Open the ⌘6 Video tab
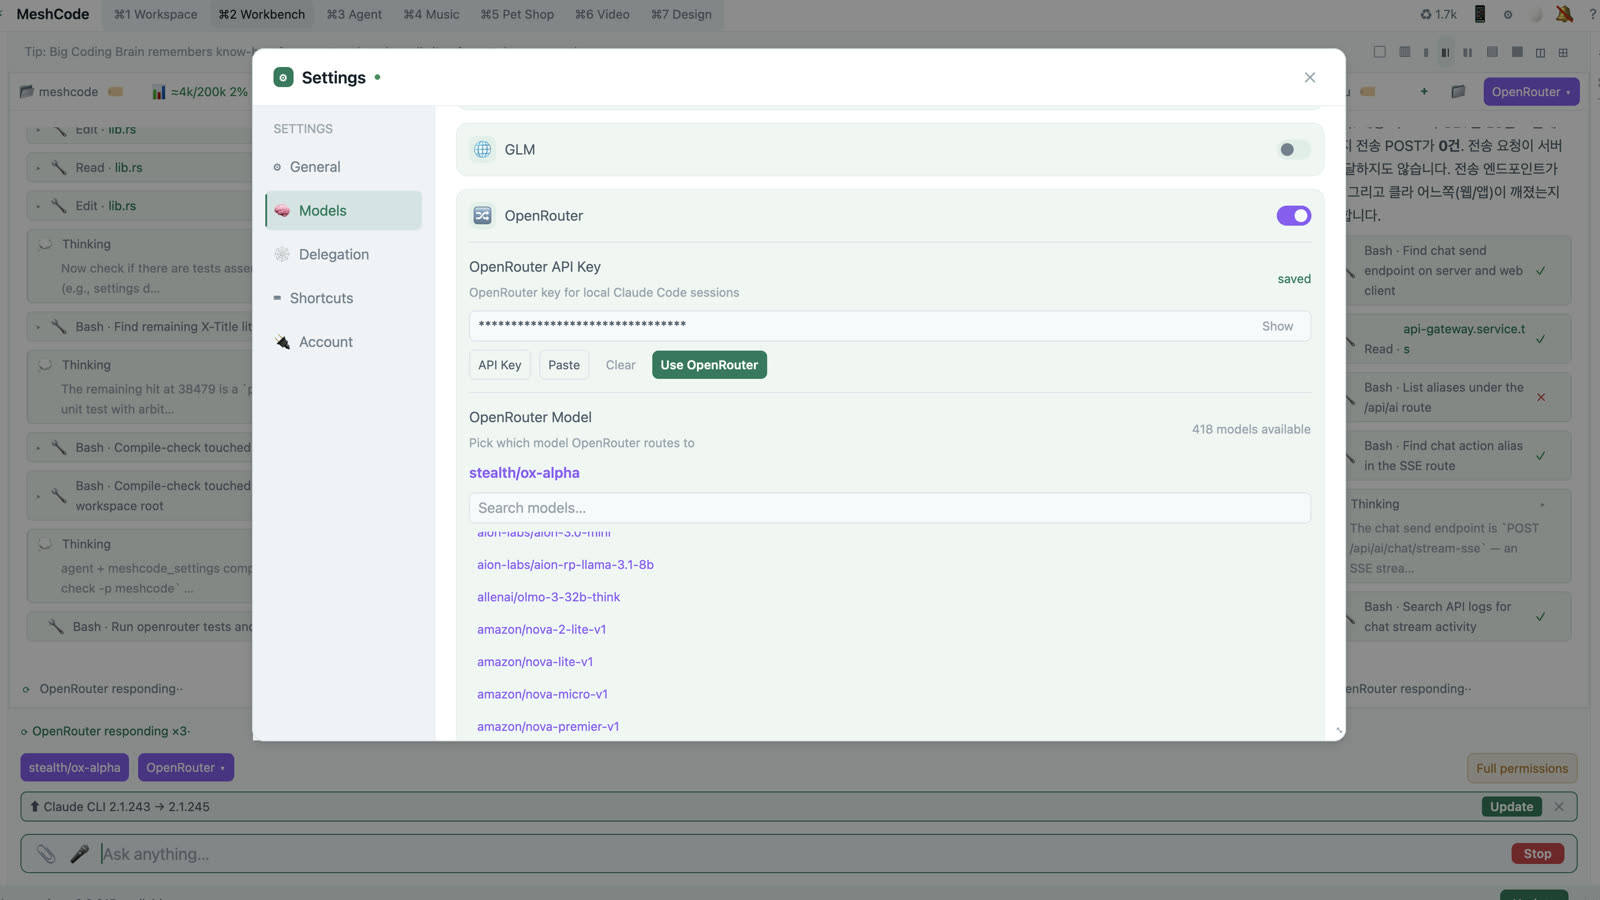 point(602,14)
